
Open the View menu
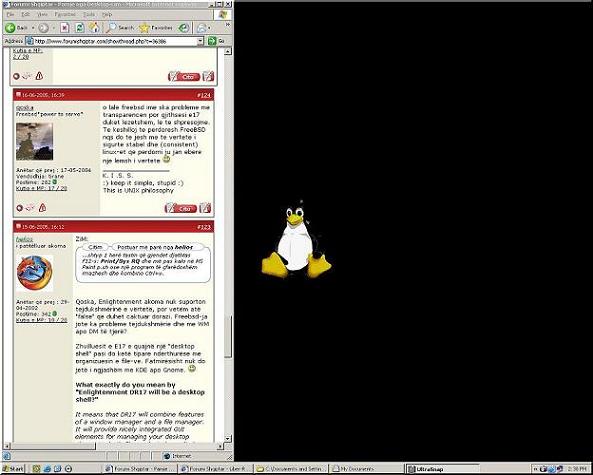point(42,14)
